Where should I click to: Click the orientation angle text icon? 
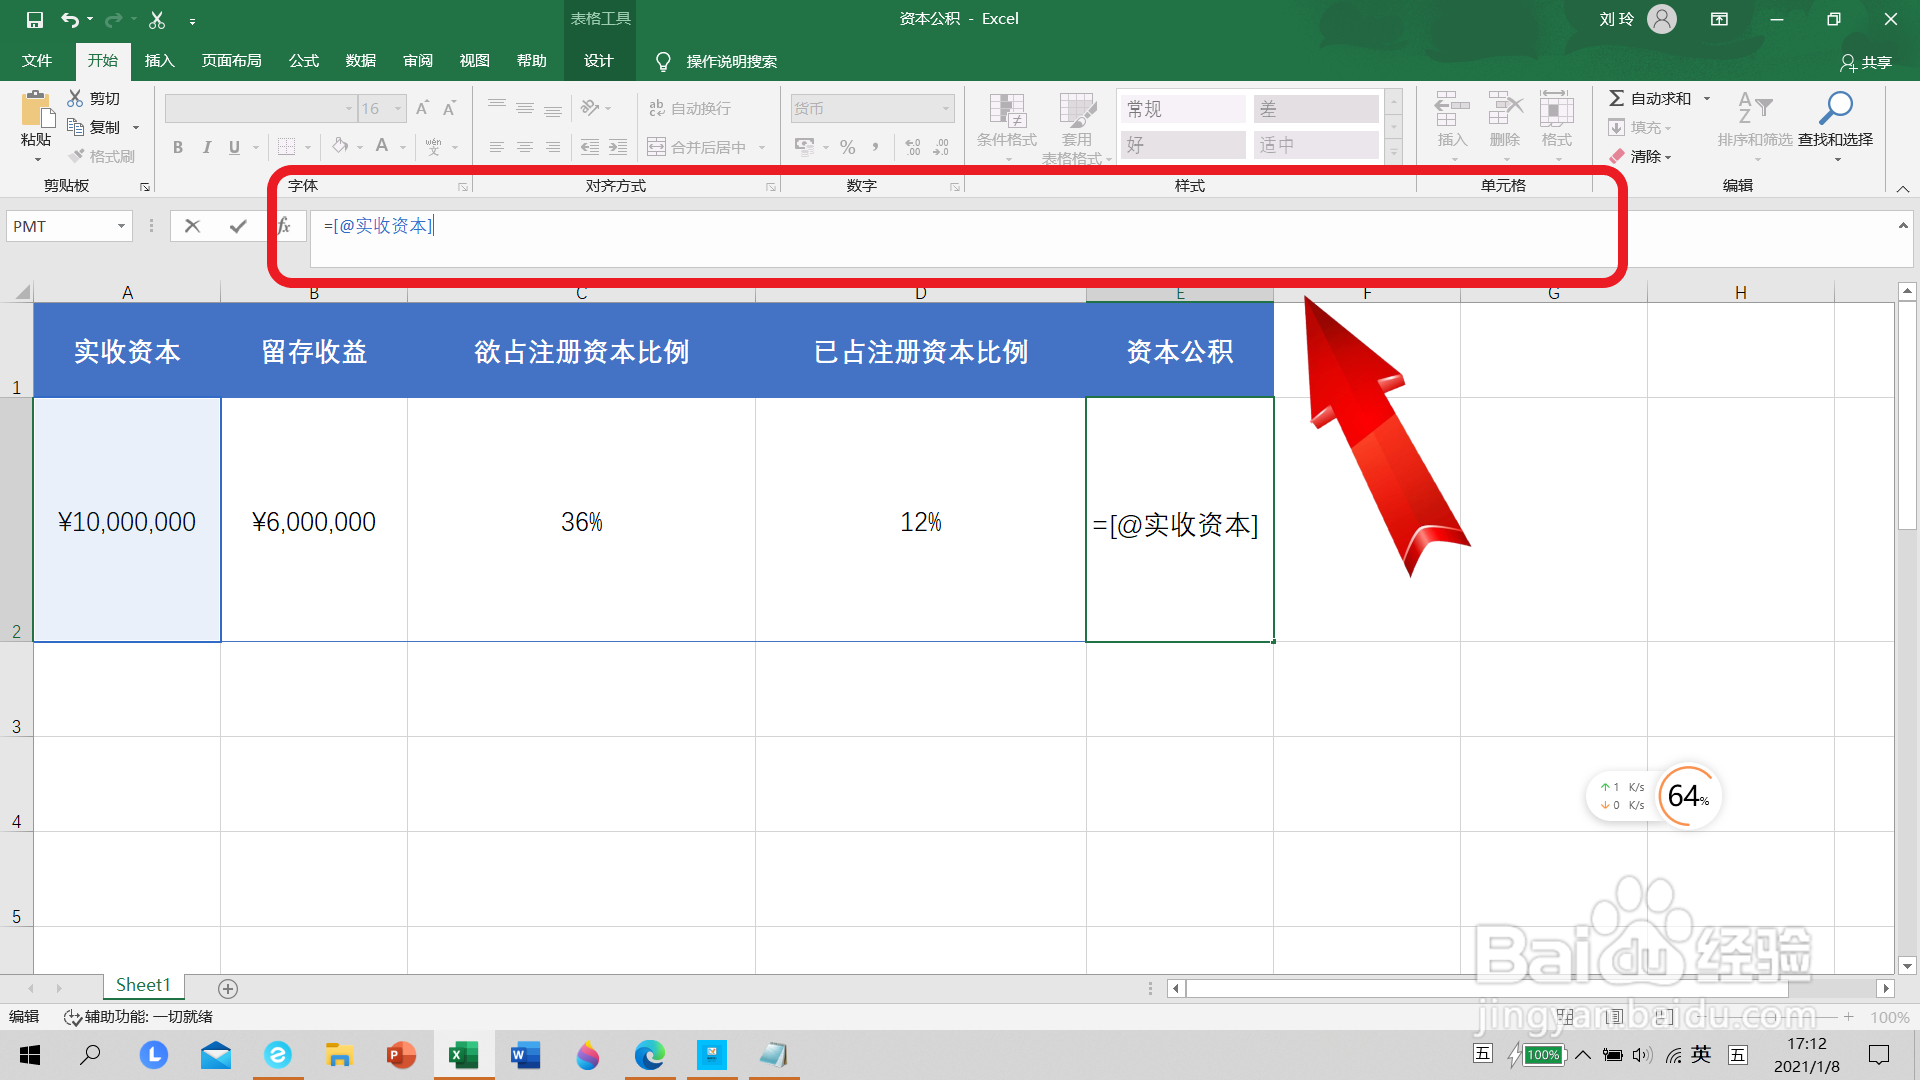[590, 108]
